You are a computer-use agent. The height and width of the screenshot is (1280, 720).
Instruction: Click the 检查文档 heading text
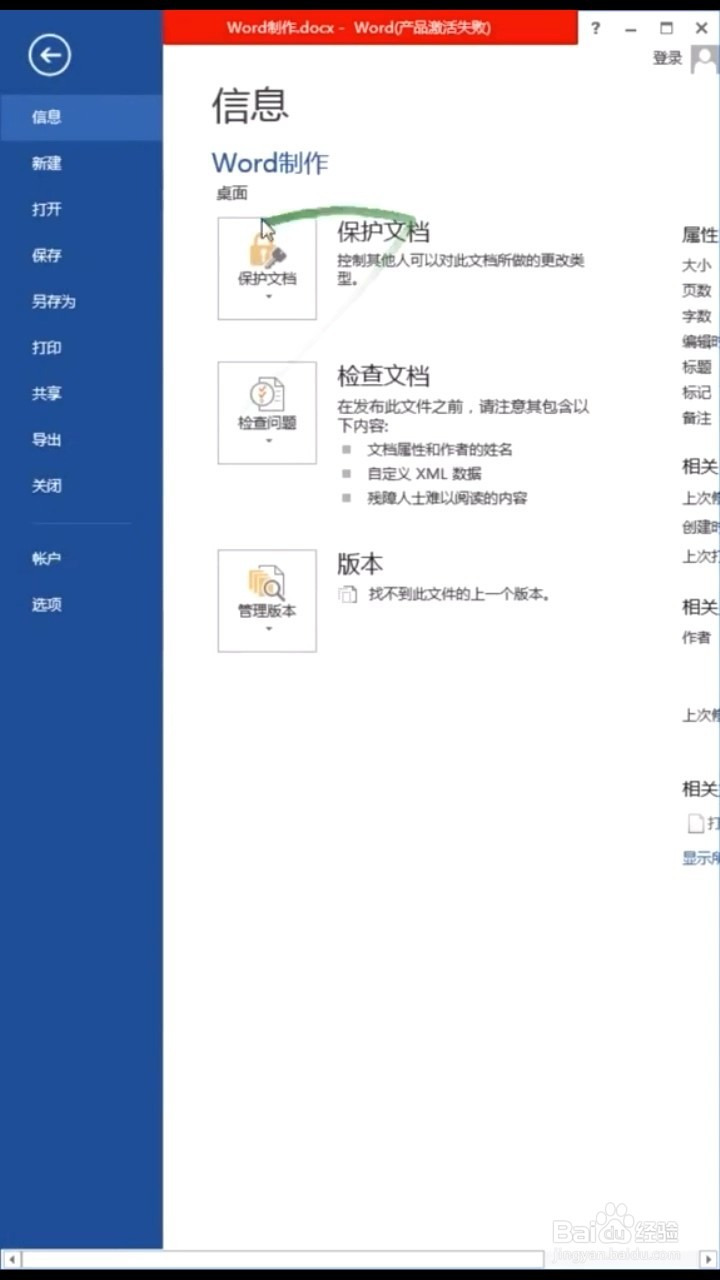point(383,376)
